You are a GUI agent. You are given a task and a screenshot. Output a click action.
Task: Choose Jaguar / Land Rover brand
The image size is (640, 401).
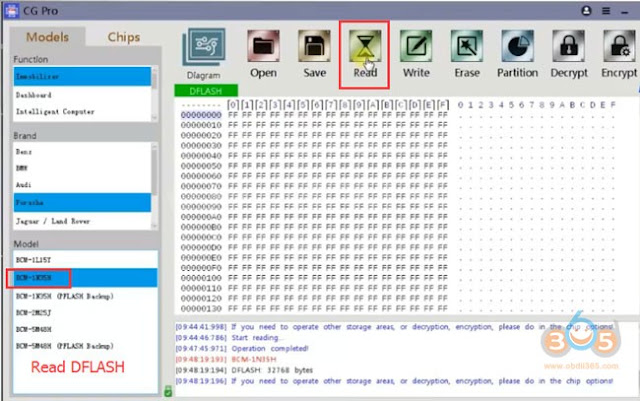pyautogui.click(x=82, y=221)
